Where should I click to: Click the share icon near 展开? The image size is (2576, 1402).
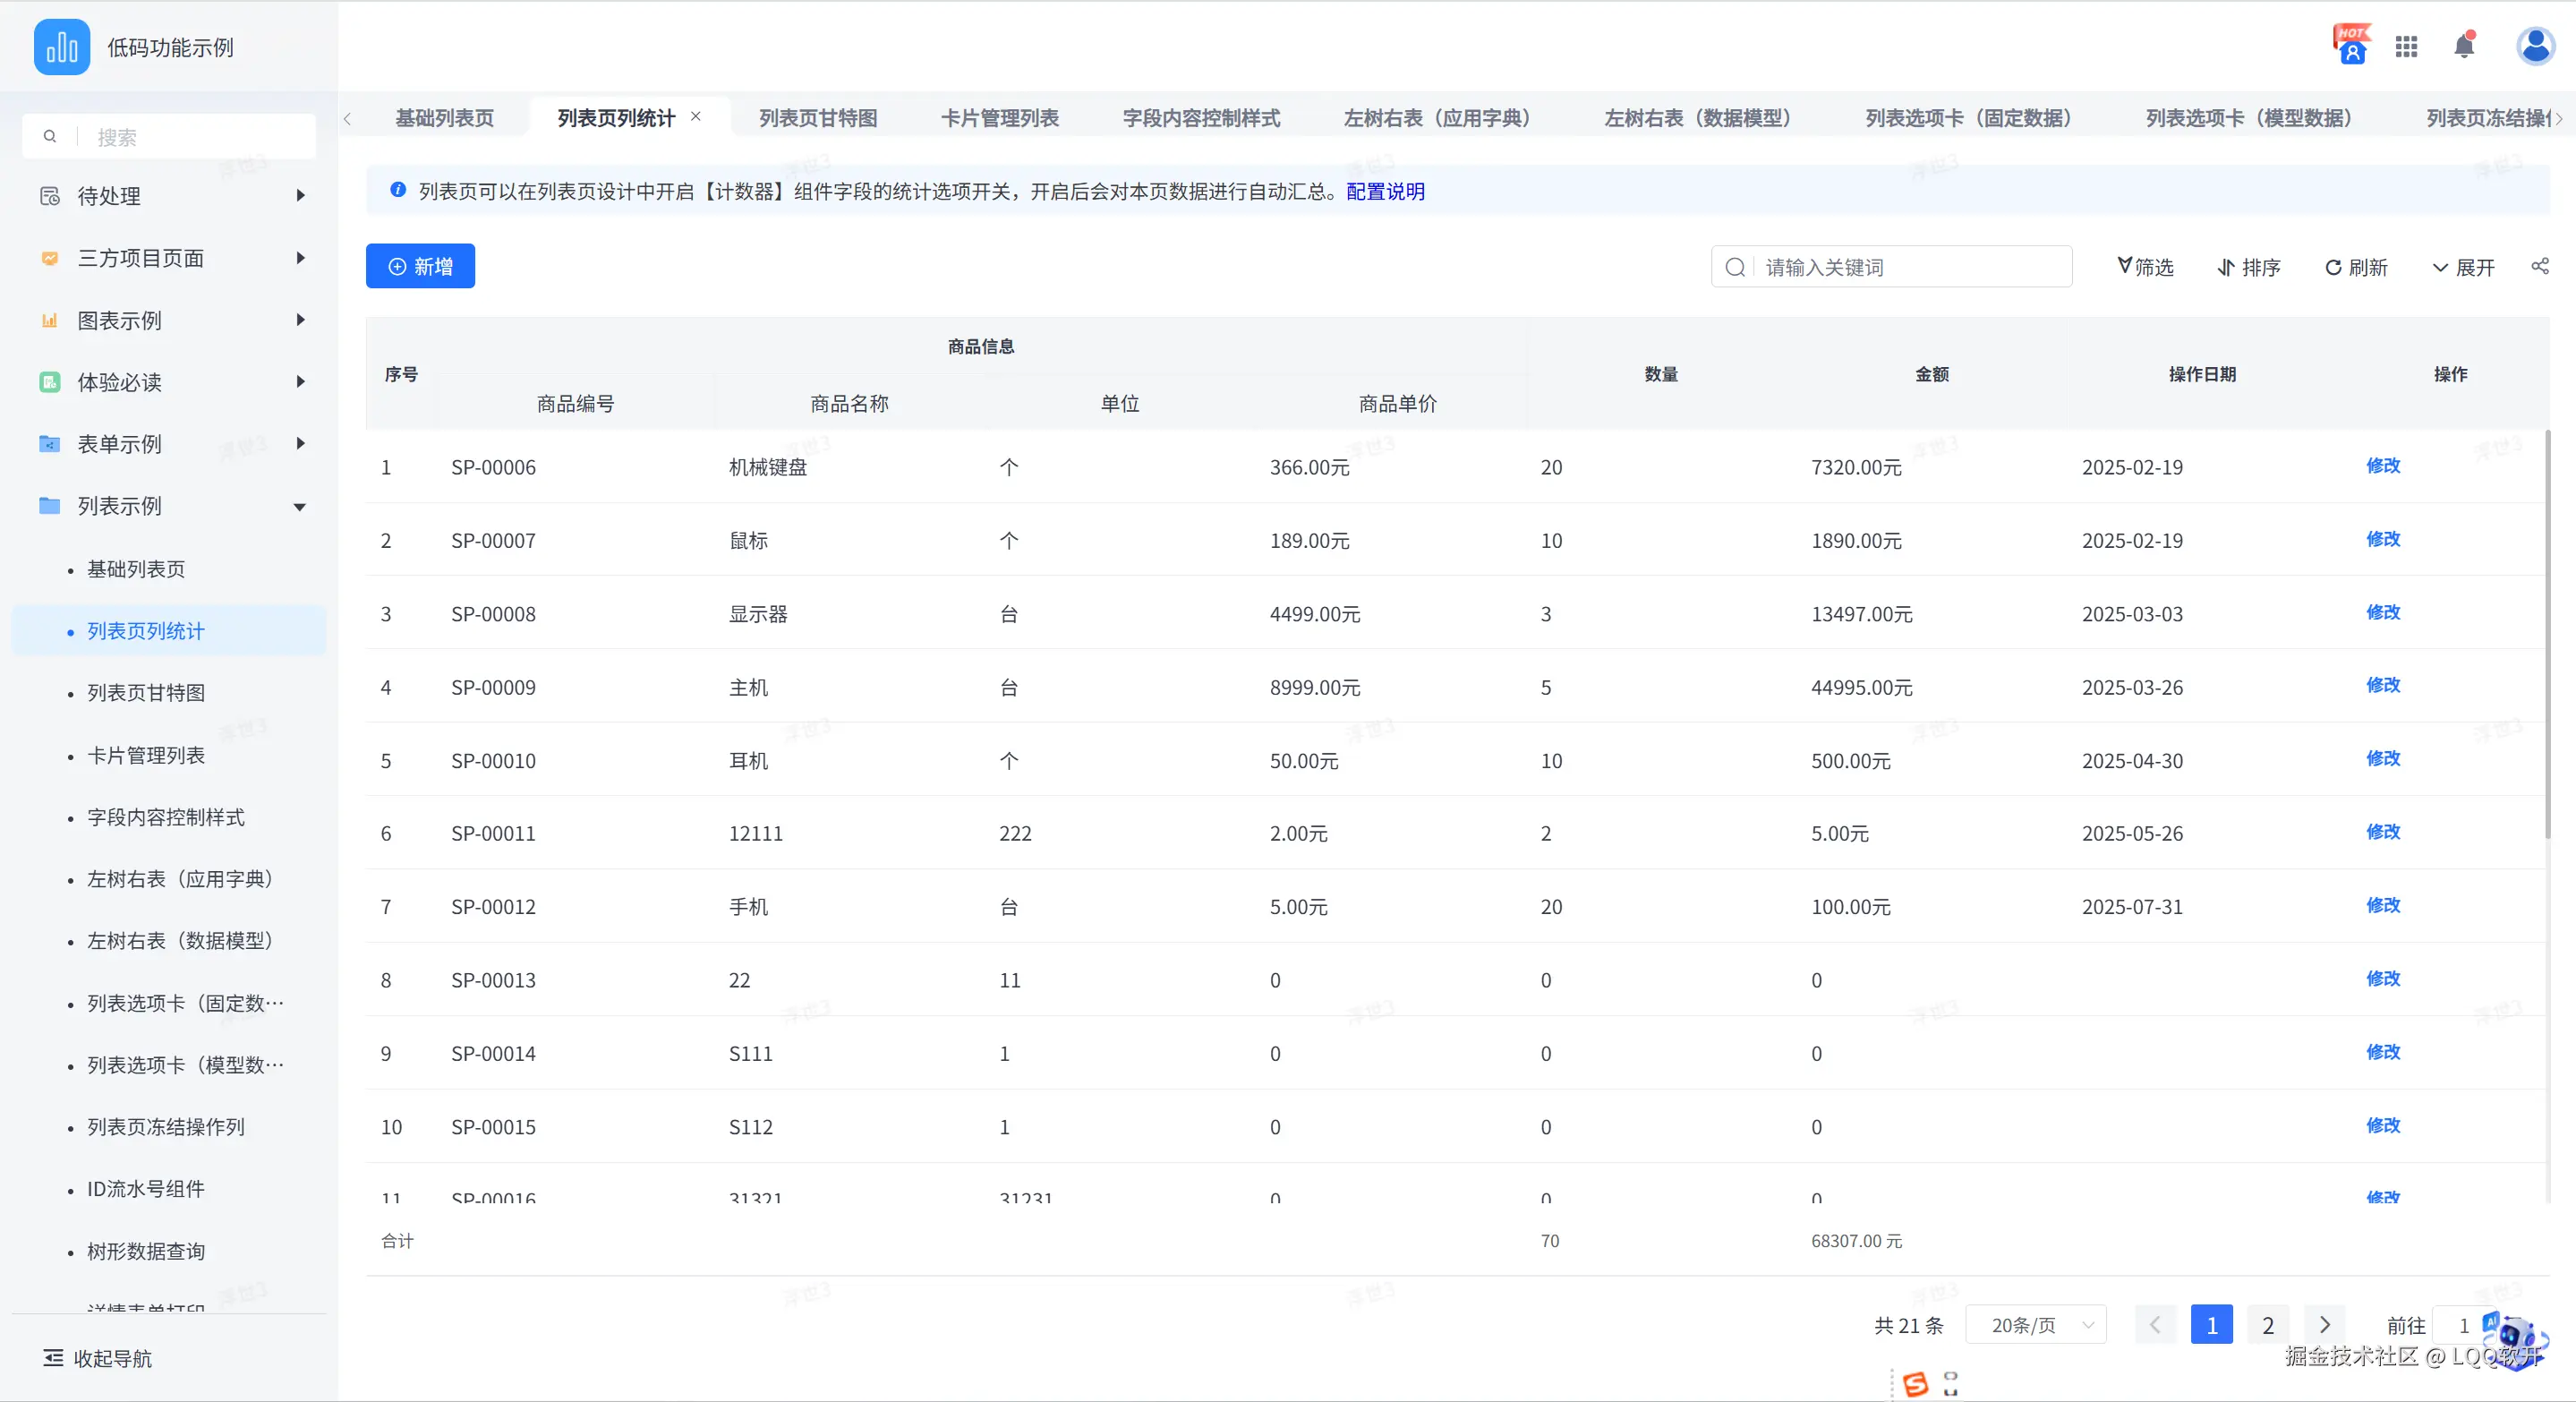point(2539,266)
